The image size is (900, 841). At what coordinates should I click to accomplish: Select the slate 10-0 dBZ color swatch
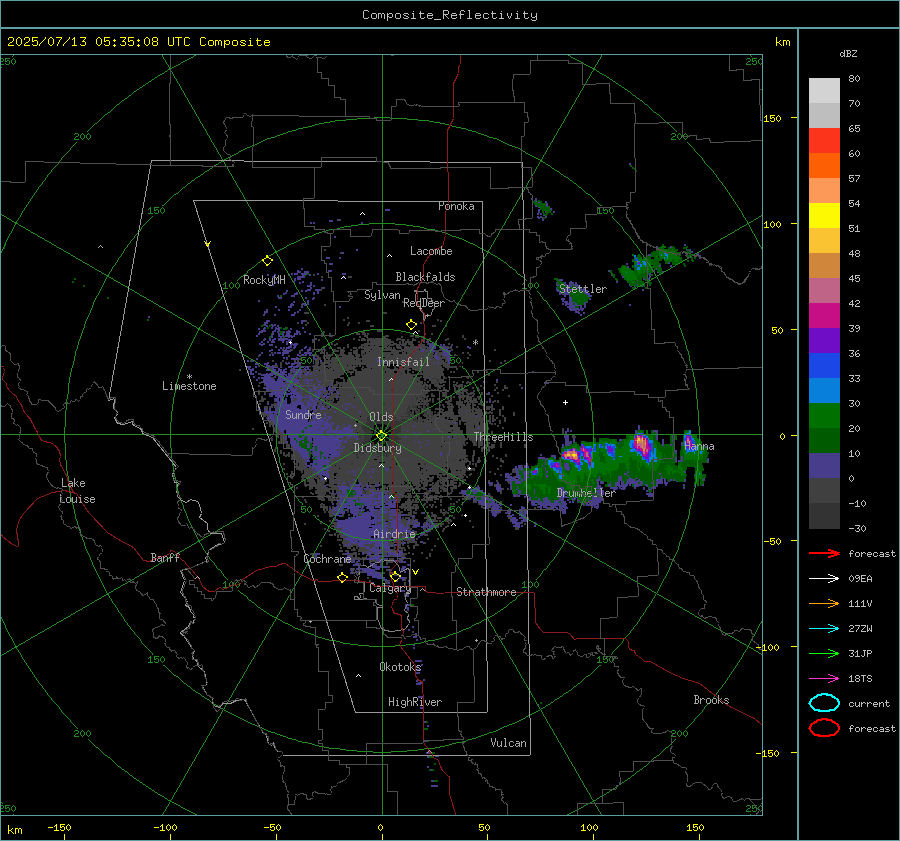(824, 465)
